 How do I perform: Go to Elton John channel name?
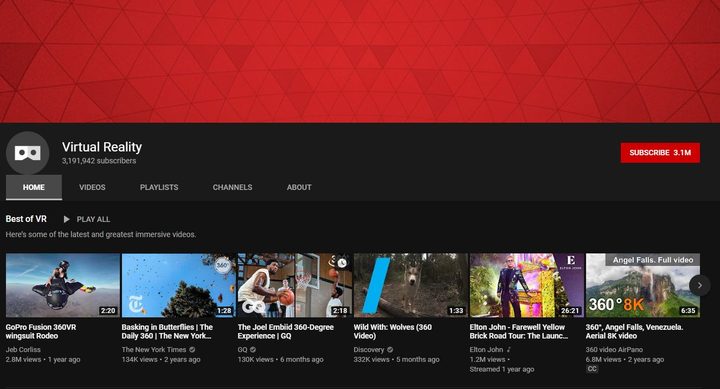pos(486,350)
